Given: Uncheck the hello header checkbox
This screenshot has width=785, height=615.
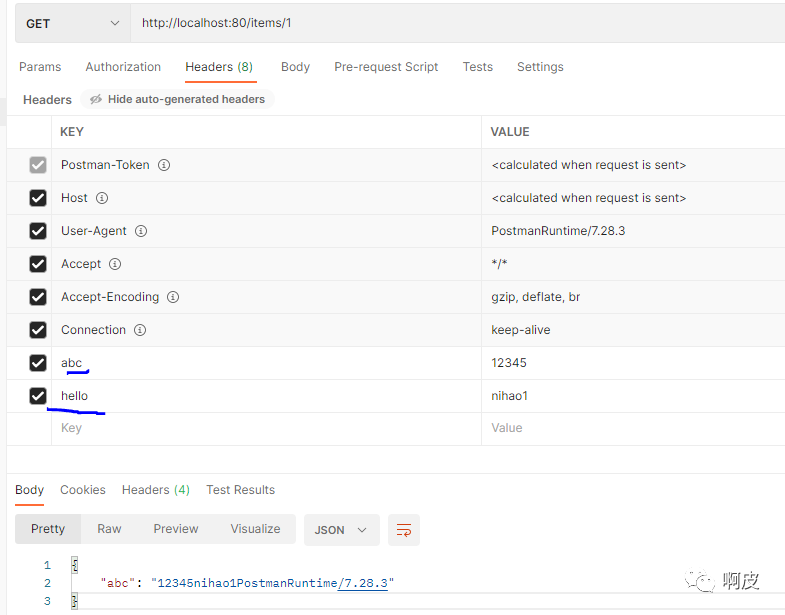Looking at the screenshot, I should point(38,396).
